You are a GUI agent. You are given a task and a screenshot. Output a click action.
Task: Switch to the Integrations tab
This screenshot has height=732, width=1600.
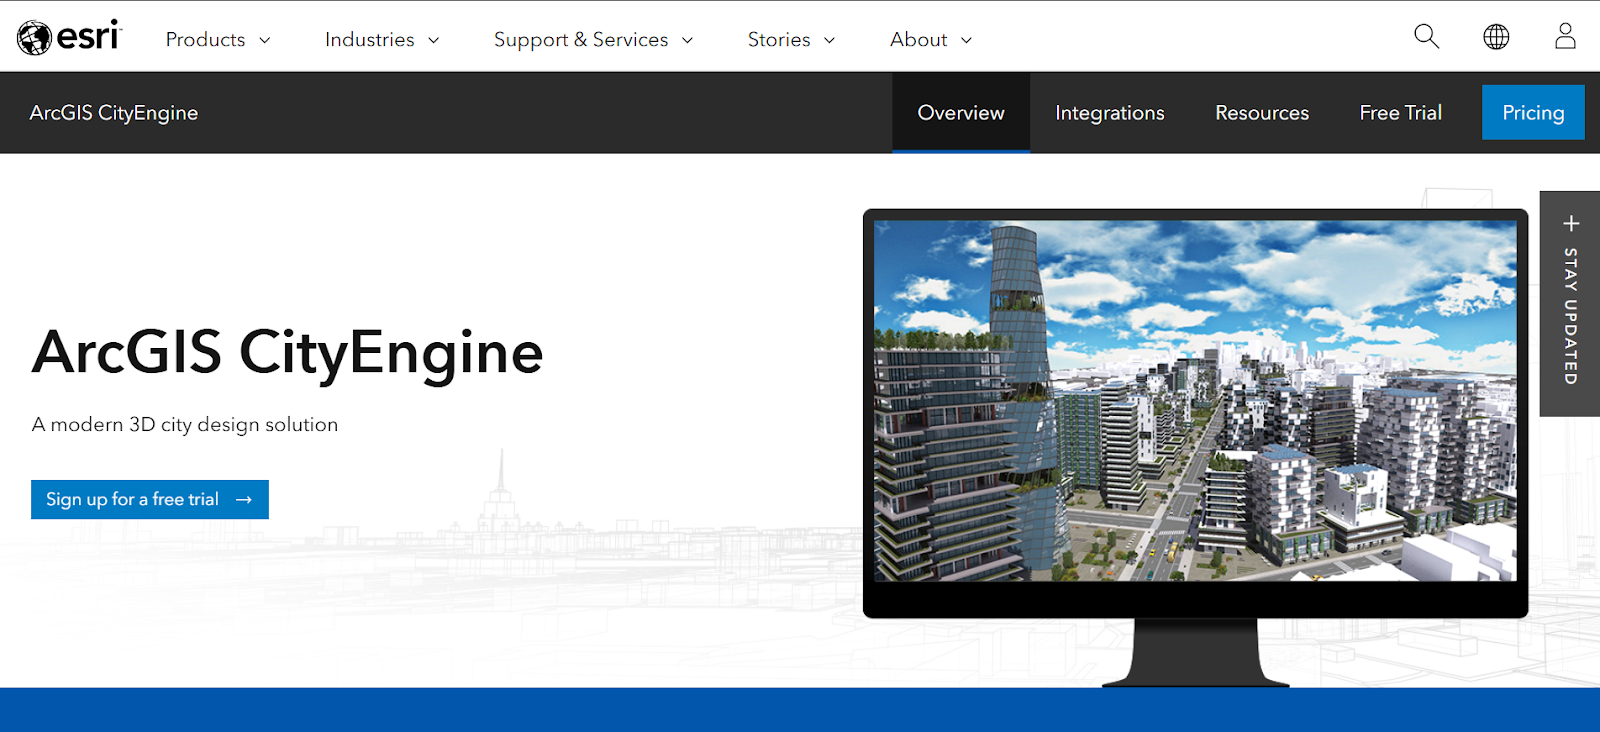pos(1110,113)
